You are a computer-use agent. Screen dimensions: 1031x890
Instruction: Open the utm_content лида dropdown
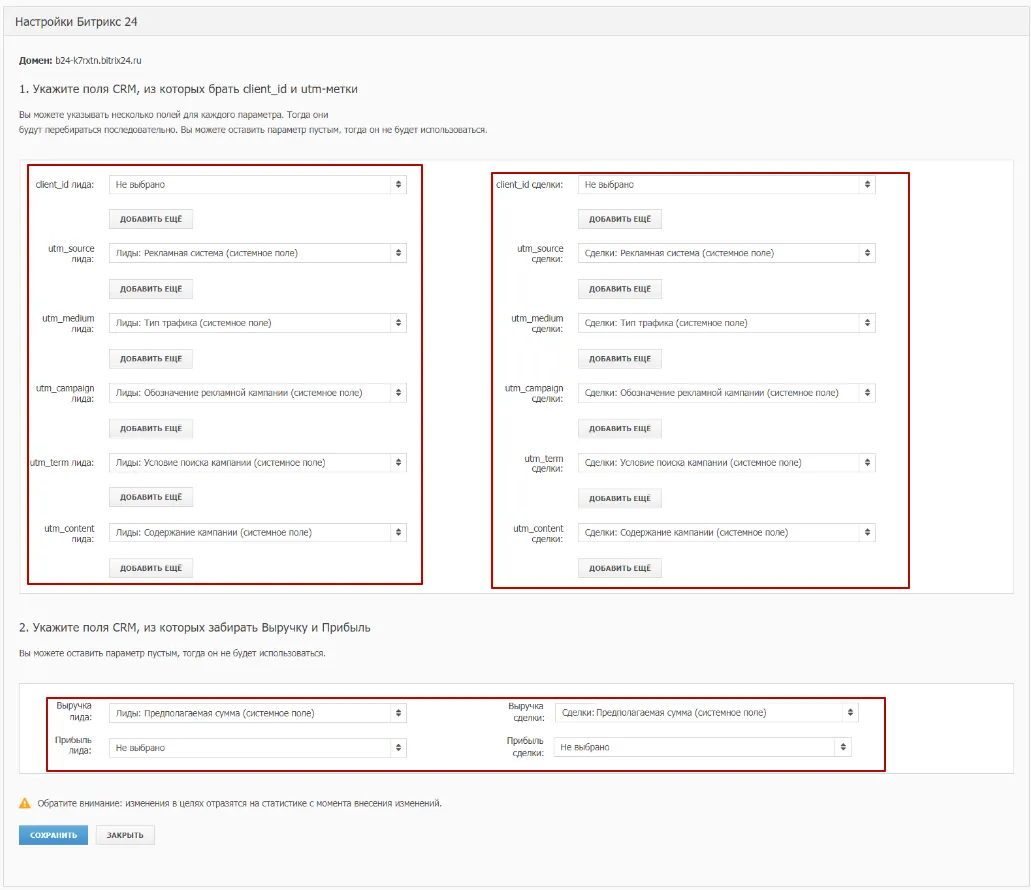pos(258,532)
